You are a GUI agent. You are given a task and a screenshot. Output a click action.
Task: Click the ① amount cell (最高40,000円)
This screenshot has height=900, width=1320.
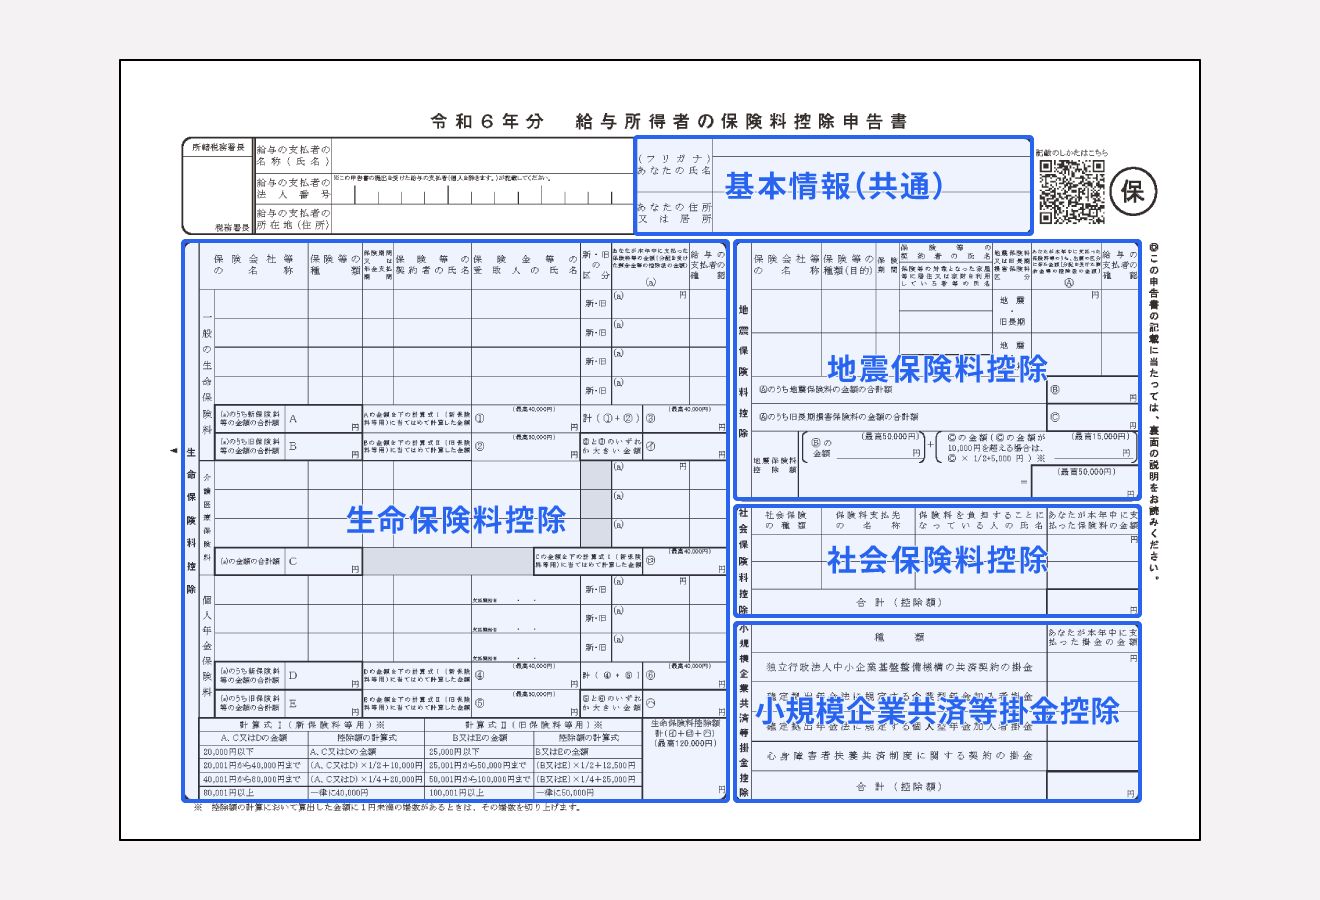(526, 419)
